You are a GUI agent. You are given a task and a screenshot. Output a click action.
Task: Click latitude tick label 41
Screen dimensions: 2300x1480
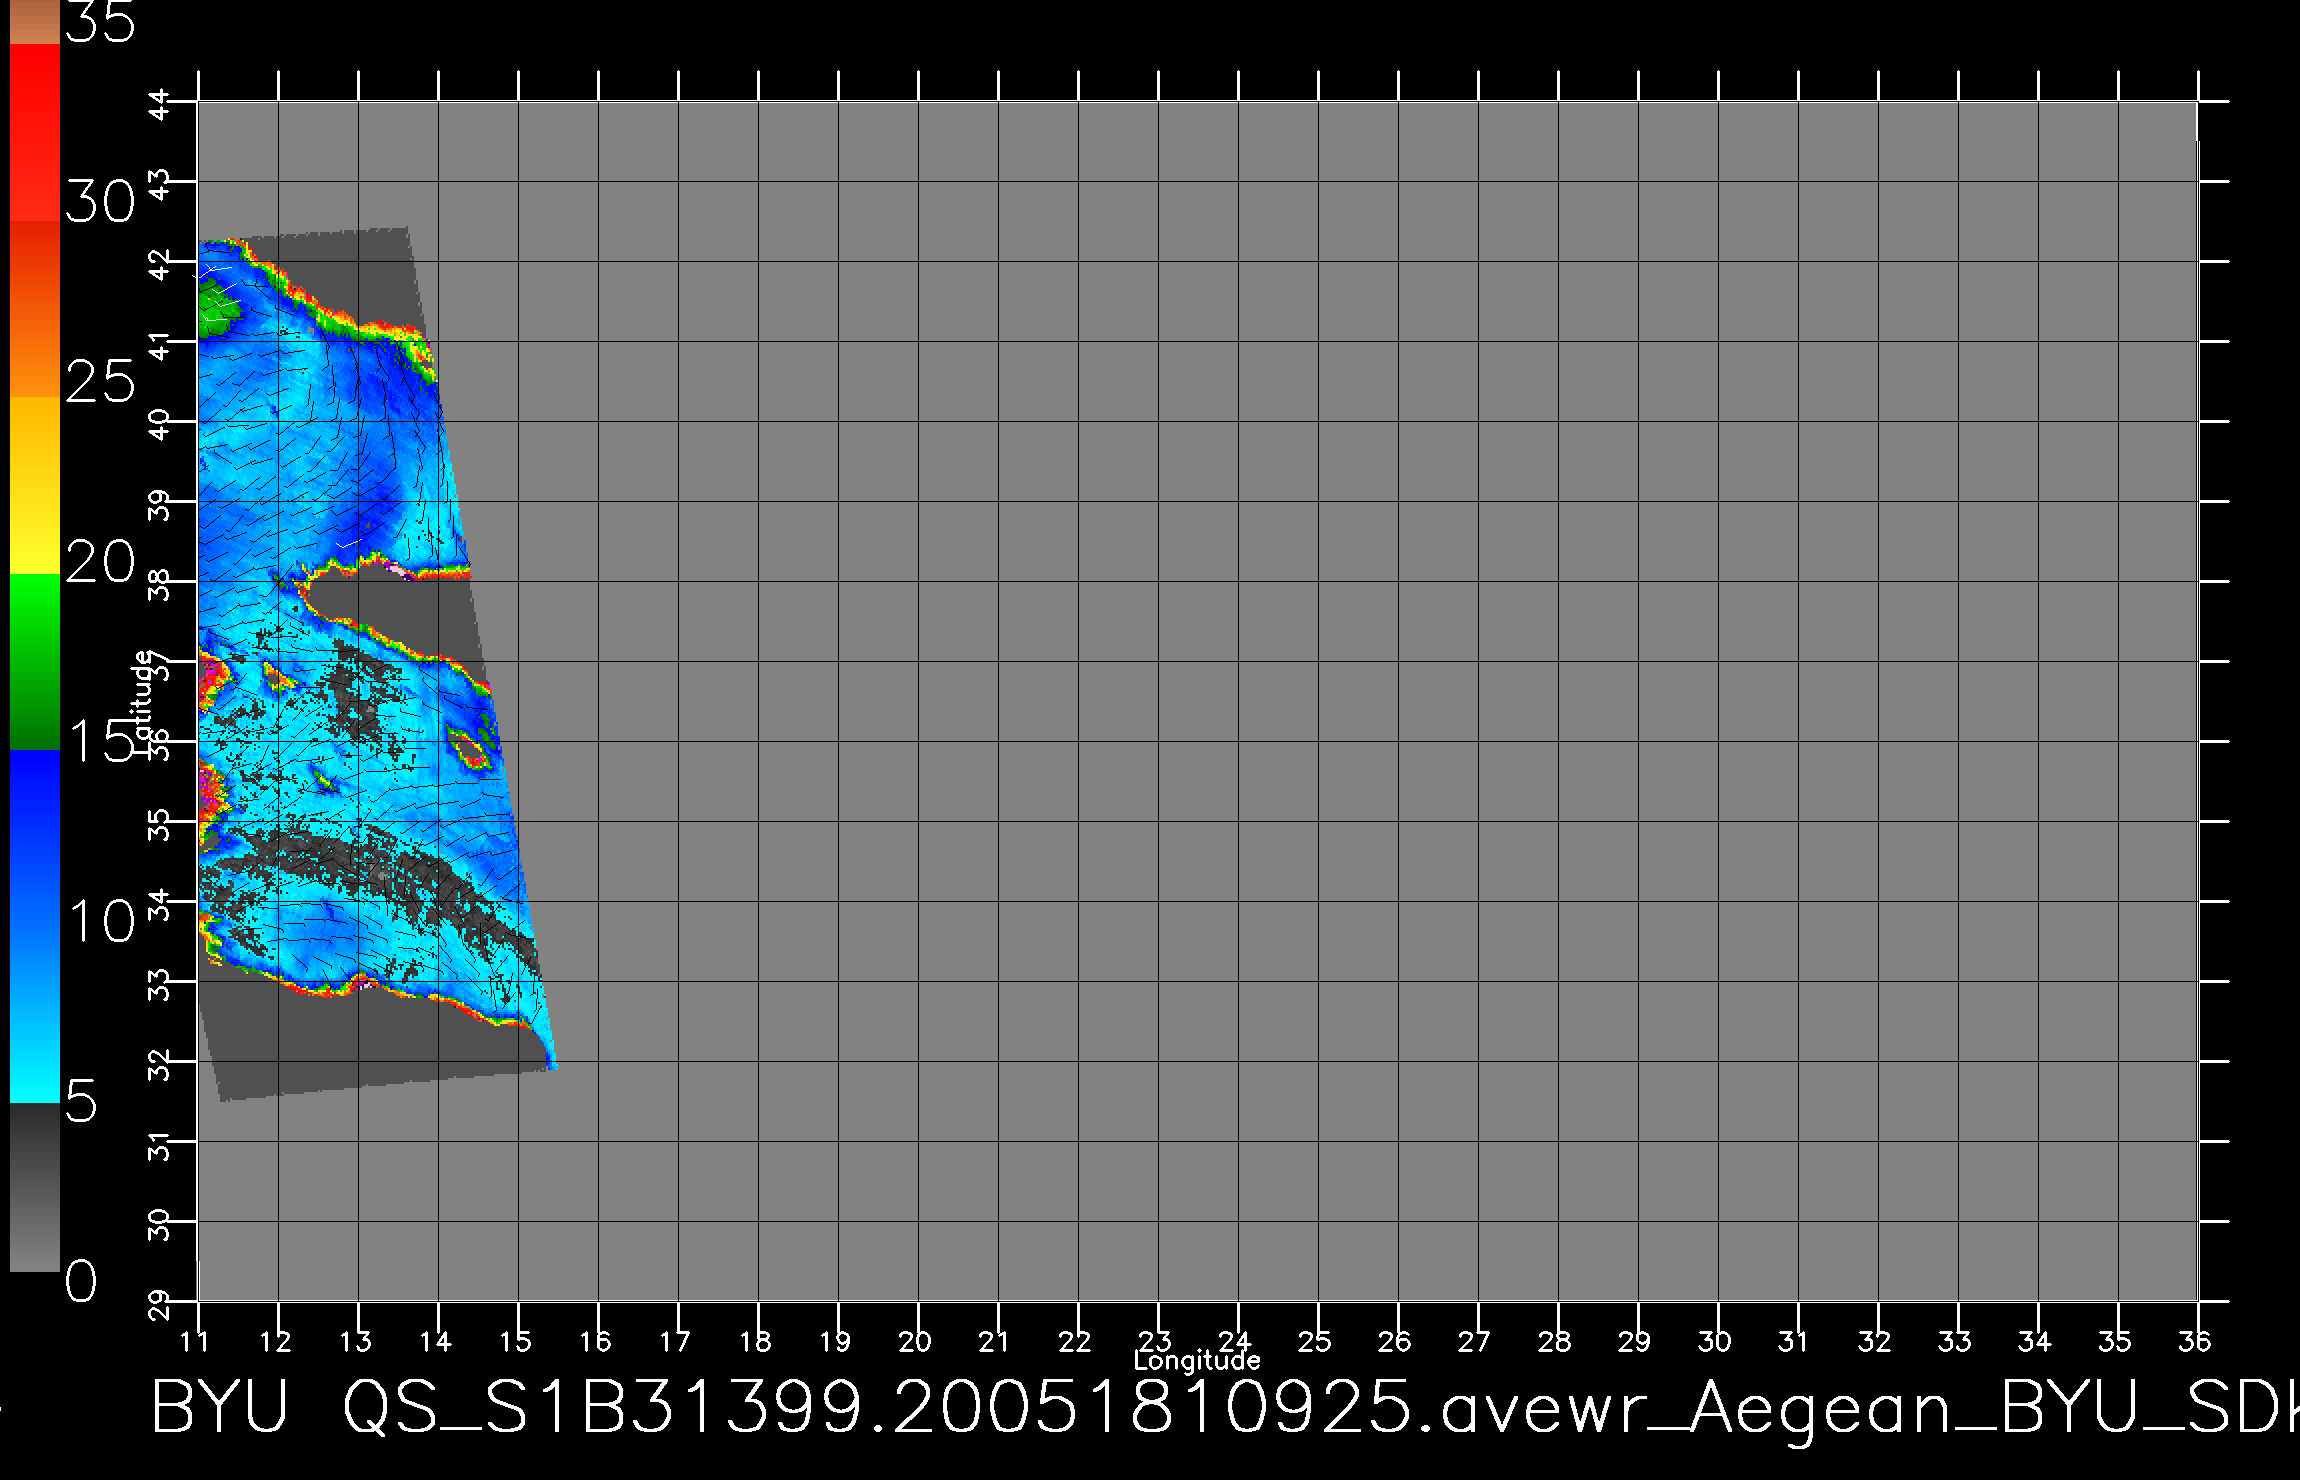point(160,345)
